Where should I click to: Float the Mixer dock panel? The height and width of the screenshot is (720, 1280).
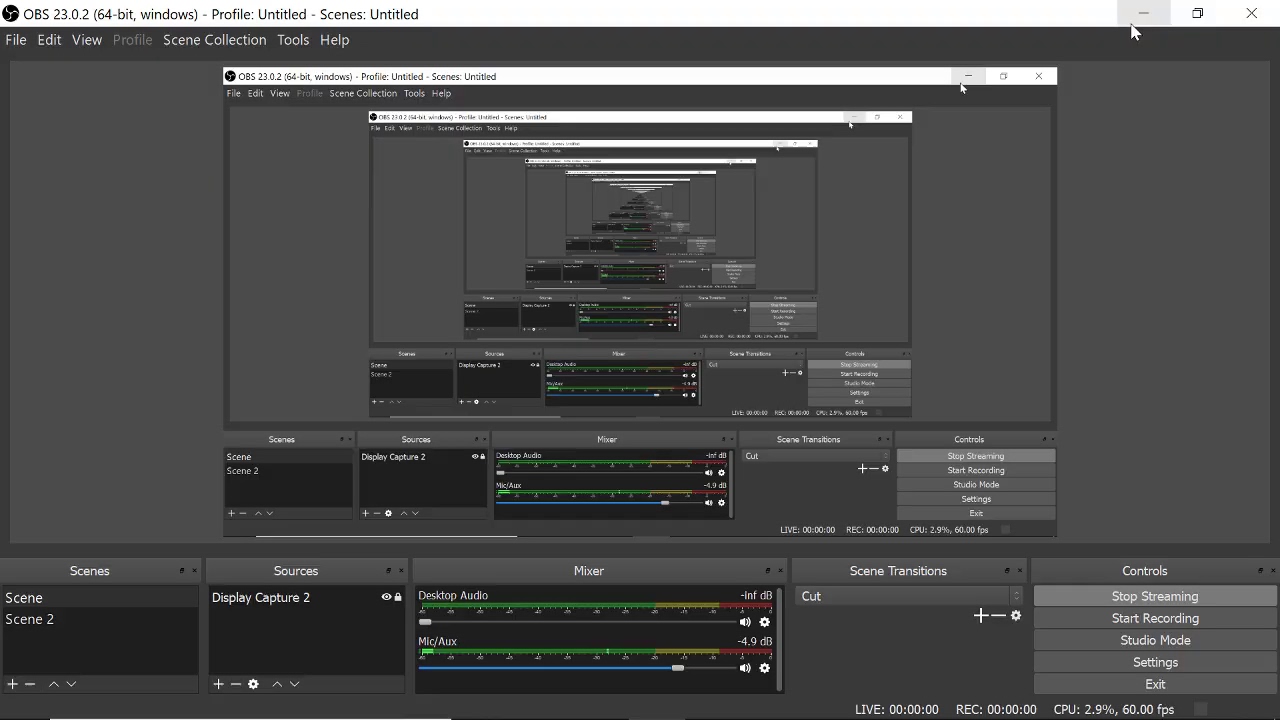[x=768, y=571]
